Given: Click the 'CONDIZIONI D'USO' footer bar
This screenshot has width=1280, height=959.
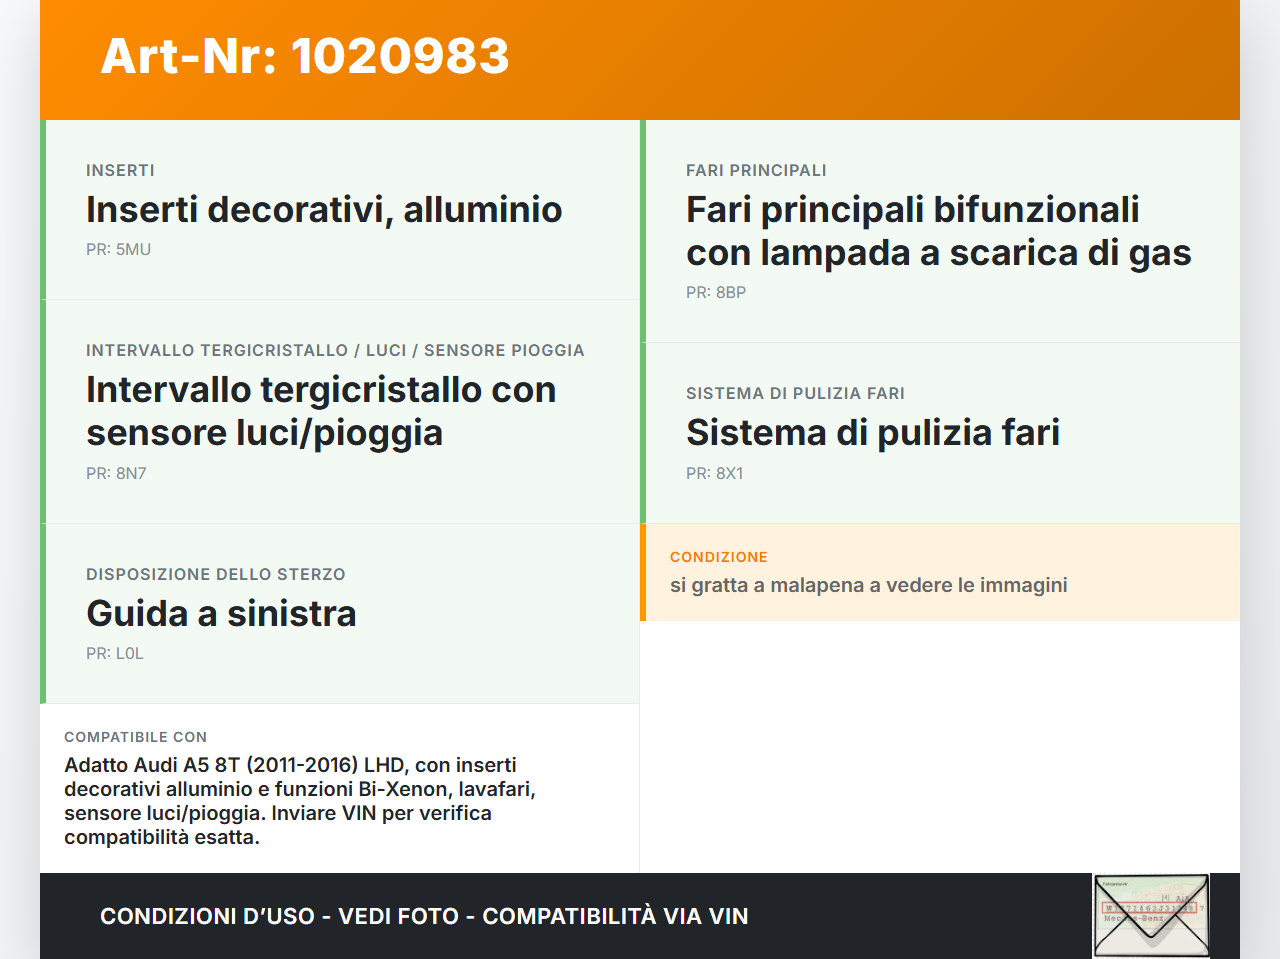Looking at the screenshot, I should [423, 915].
